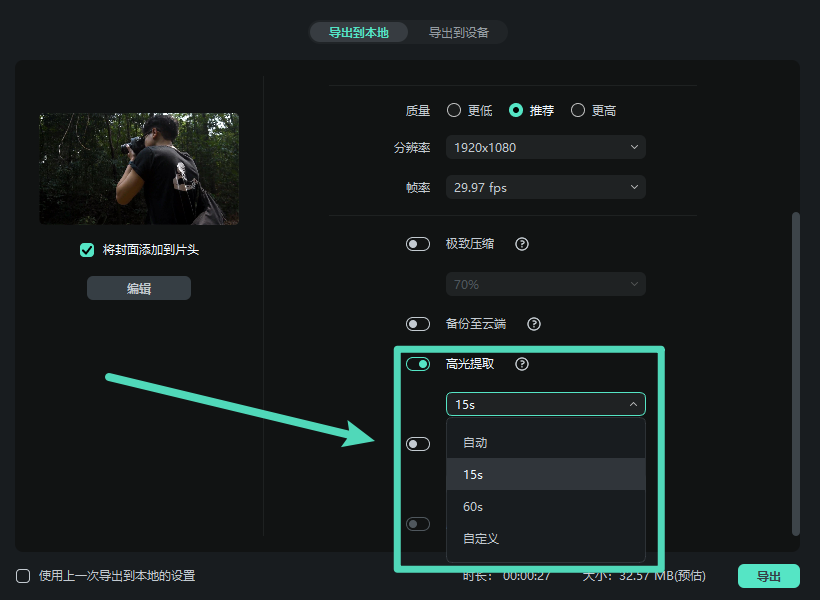Uncheck 将封面添加到片头 cover option
The width and height of the screenshot is (820, 600).
point(87,250)
